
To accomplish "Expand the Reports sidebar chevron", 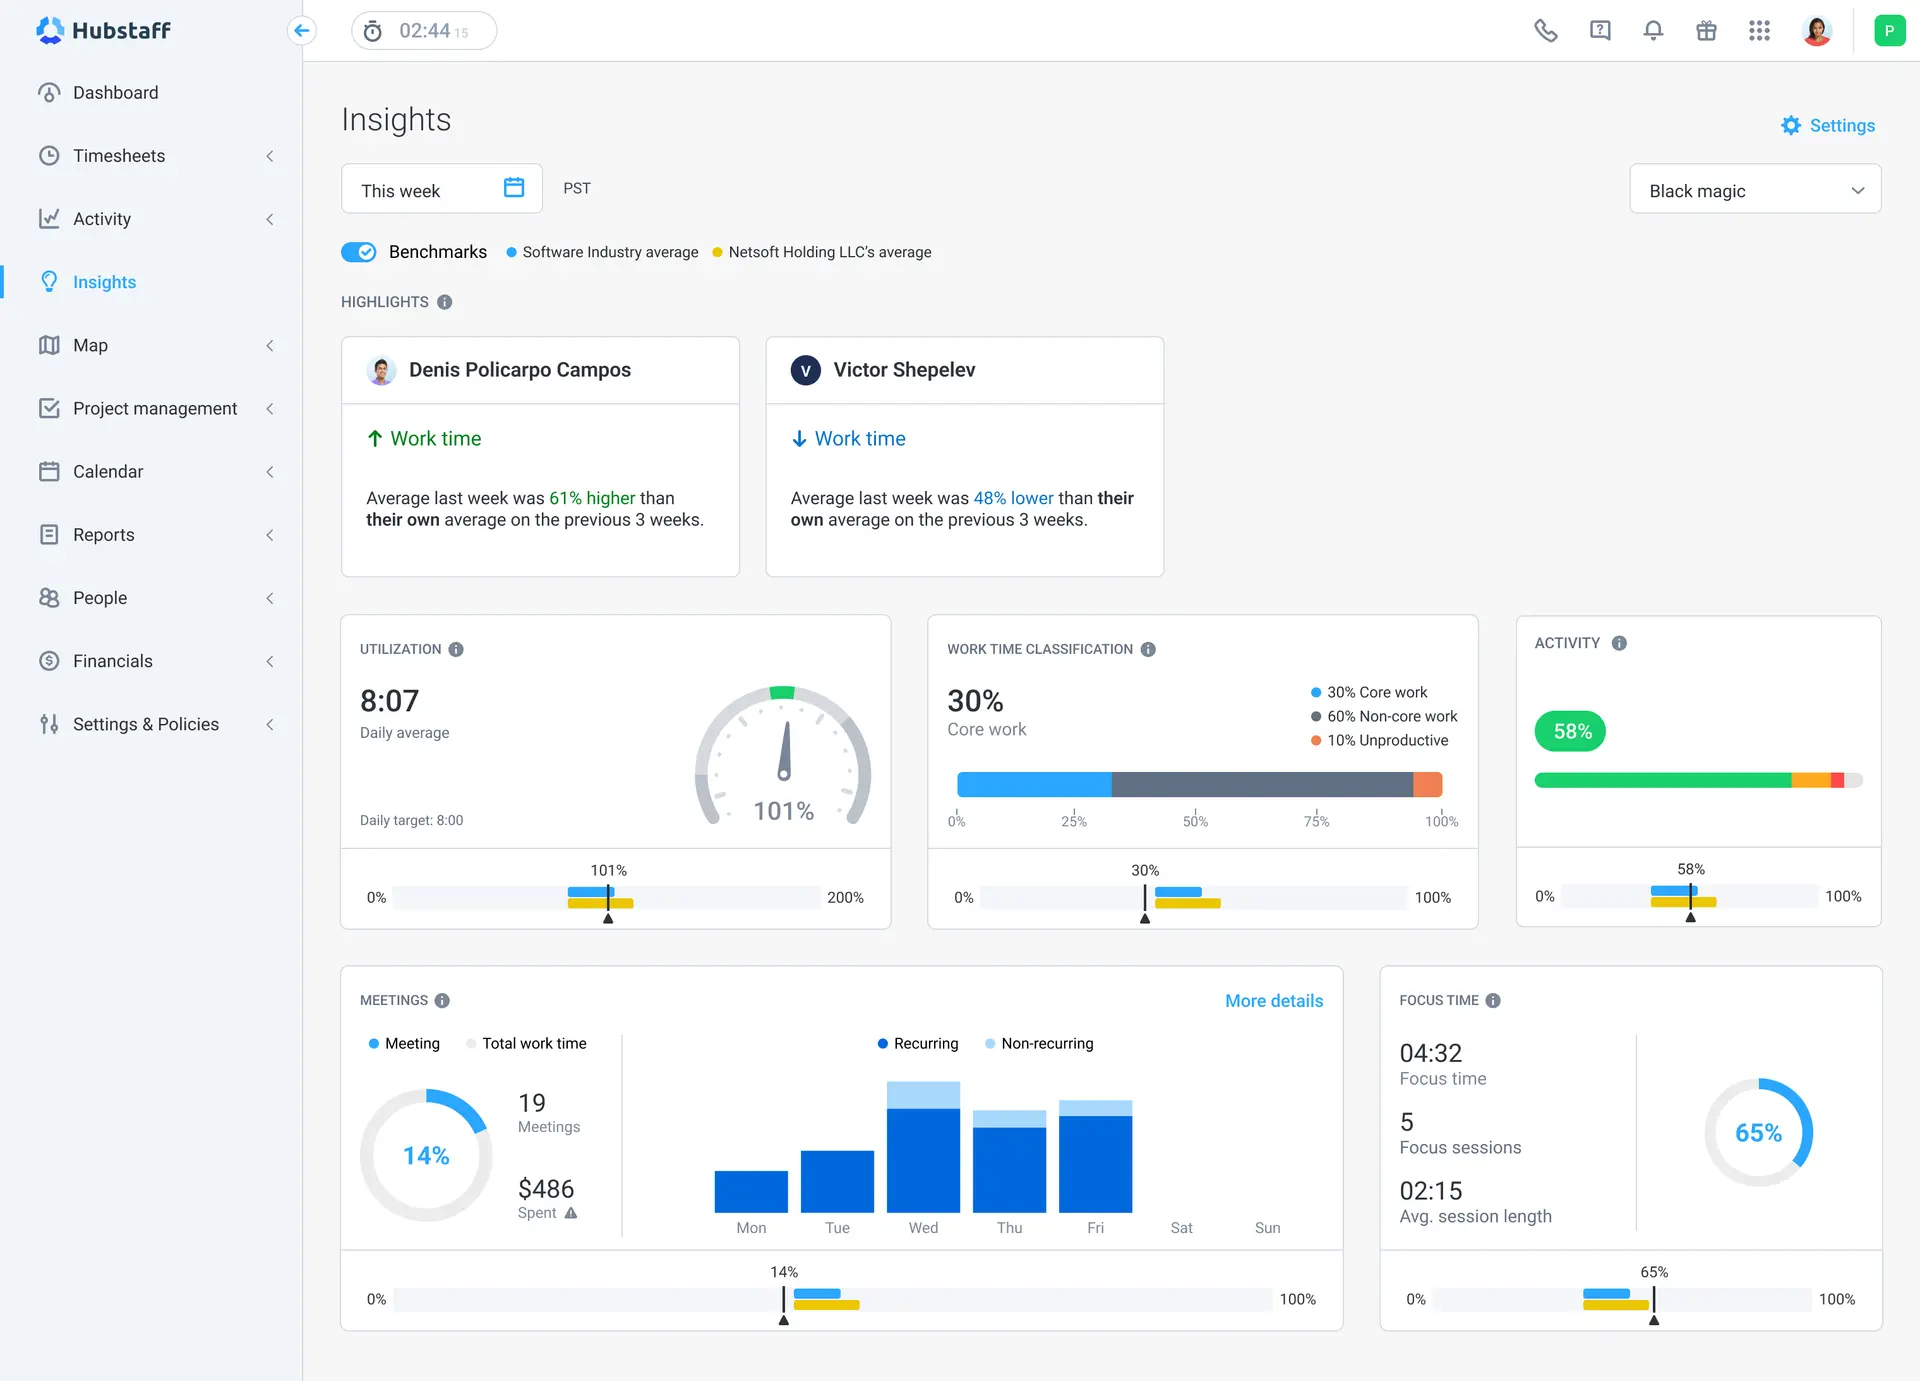I will pyautogui.click(x=269, y=535).
